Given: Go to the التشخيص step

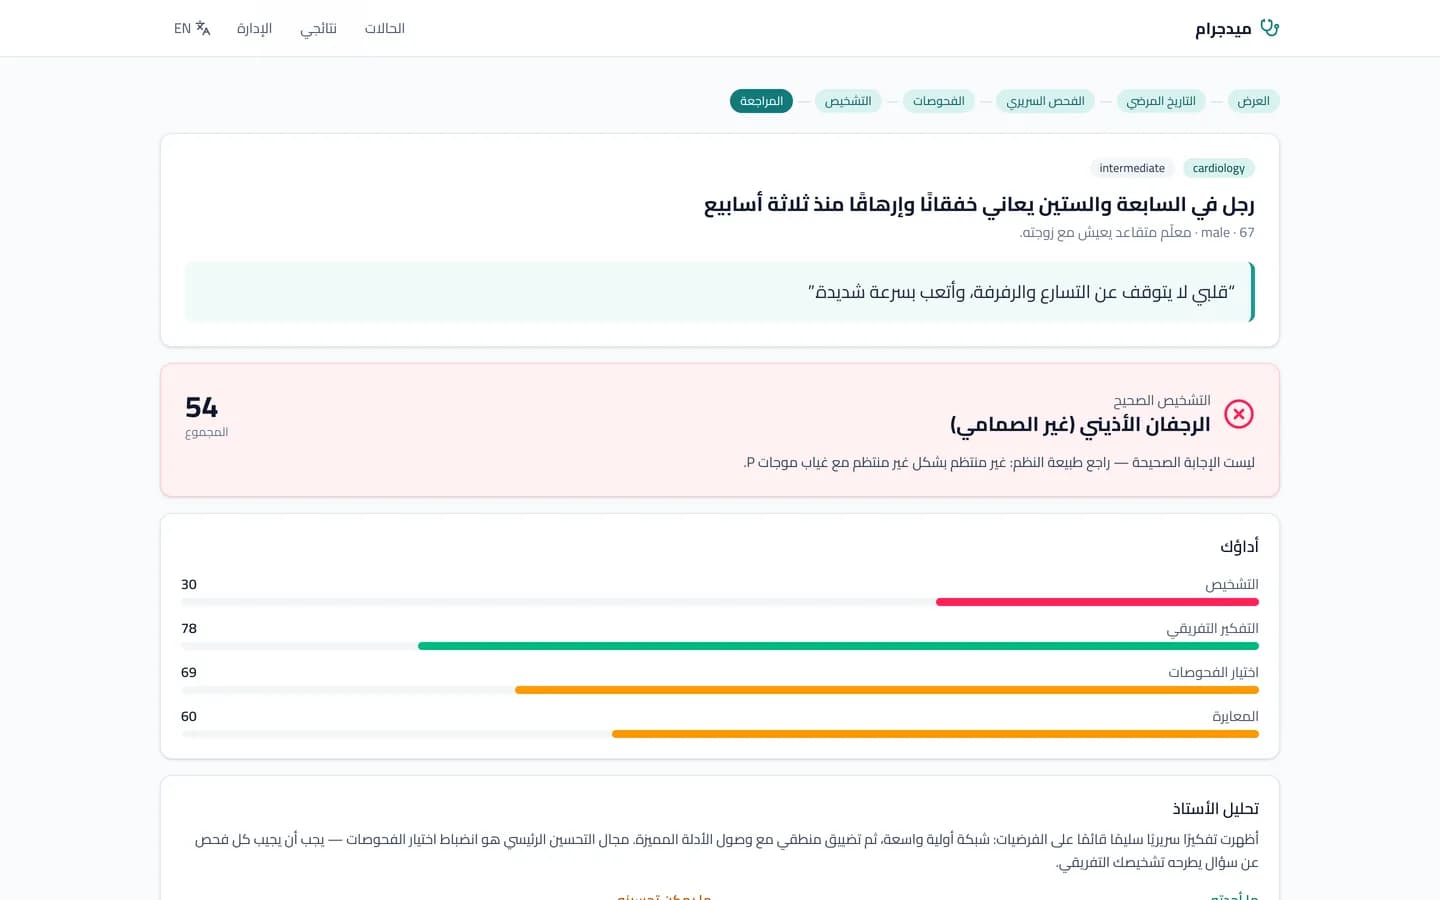Looking at the screenshot, I should [848, 101].
